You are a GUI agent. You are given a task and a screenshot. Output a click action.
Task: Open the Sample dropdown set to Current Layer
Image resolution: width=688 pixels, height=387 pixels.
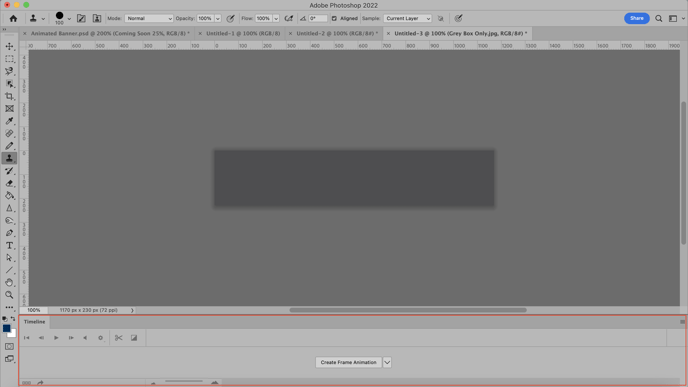408,18
